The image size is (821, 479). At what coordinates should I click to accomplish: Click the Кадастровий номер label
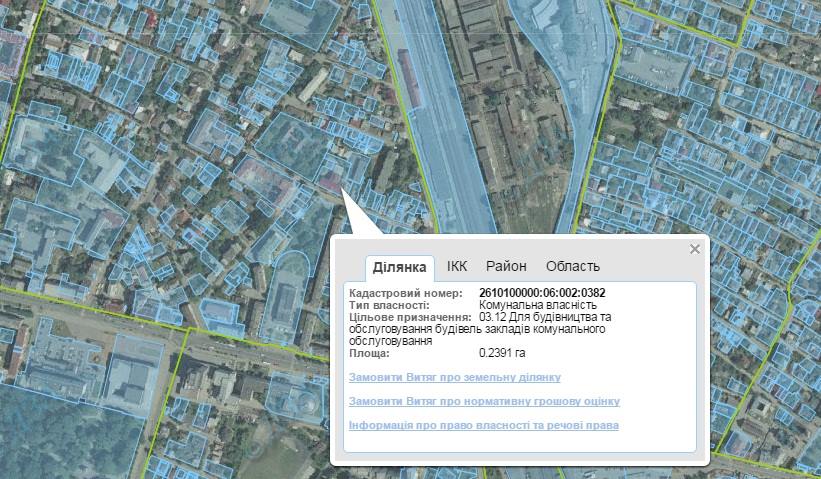399,292
